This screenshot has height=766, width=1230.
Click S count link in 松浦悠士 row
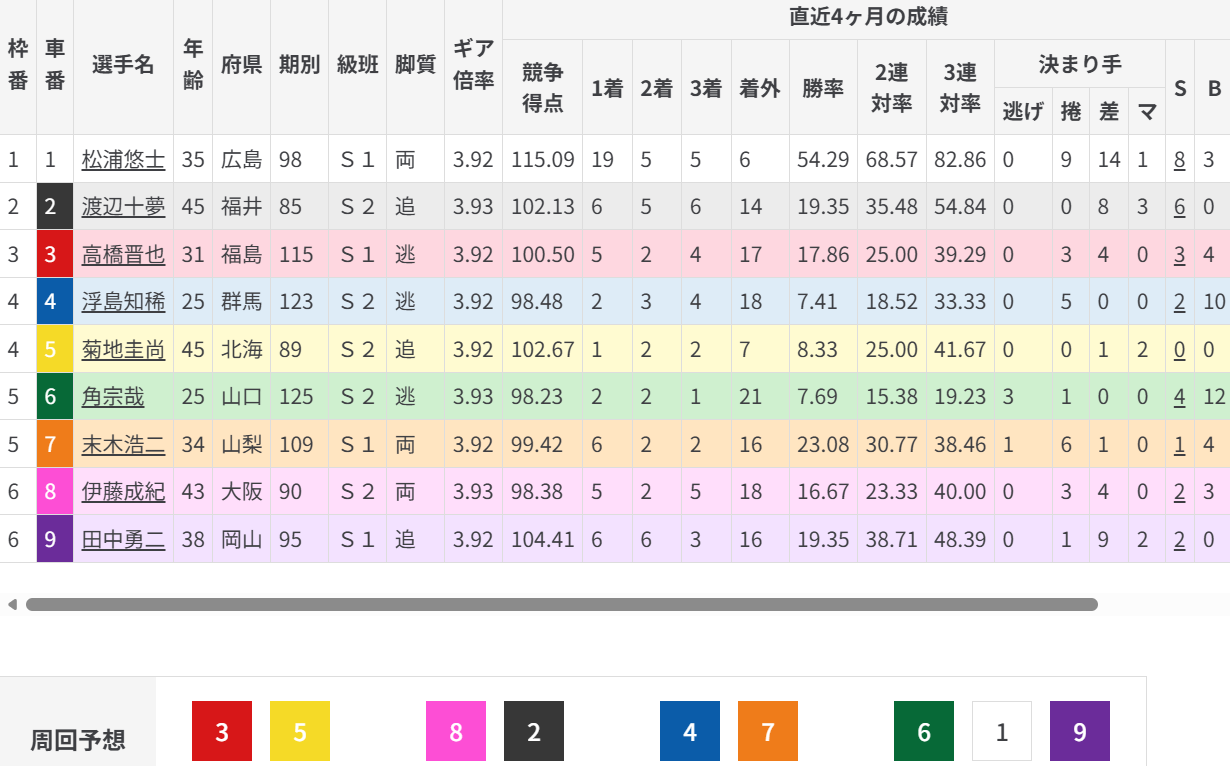point(1179,159)
